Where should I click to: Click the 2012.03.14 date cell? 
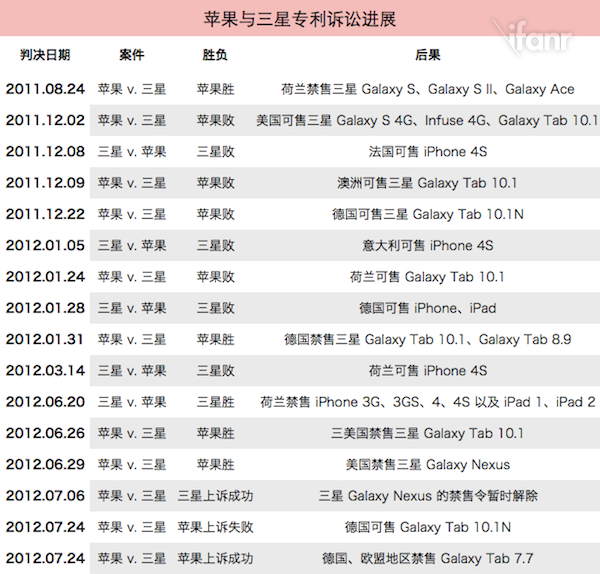tap(45, 370)
